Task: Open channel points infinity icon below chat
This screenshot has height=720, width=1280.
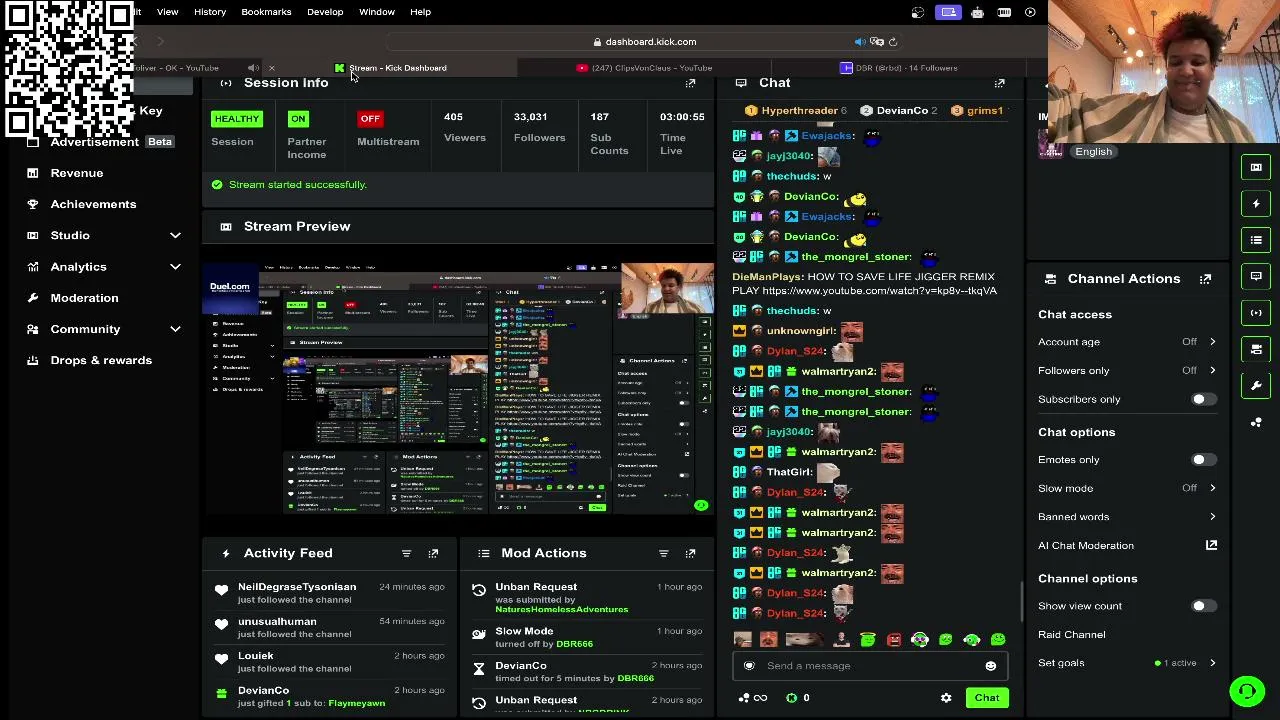Action: (753, 698)
